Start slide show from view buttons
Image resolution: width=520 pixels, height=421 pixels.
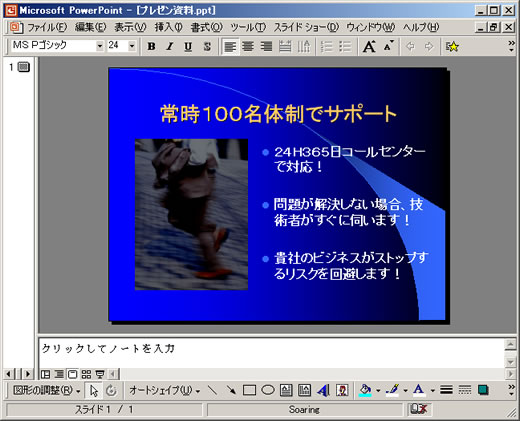click(100, 374)
